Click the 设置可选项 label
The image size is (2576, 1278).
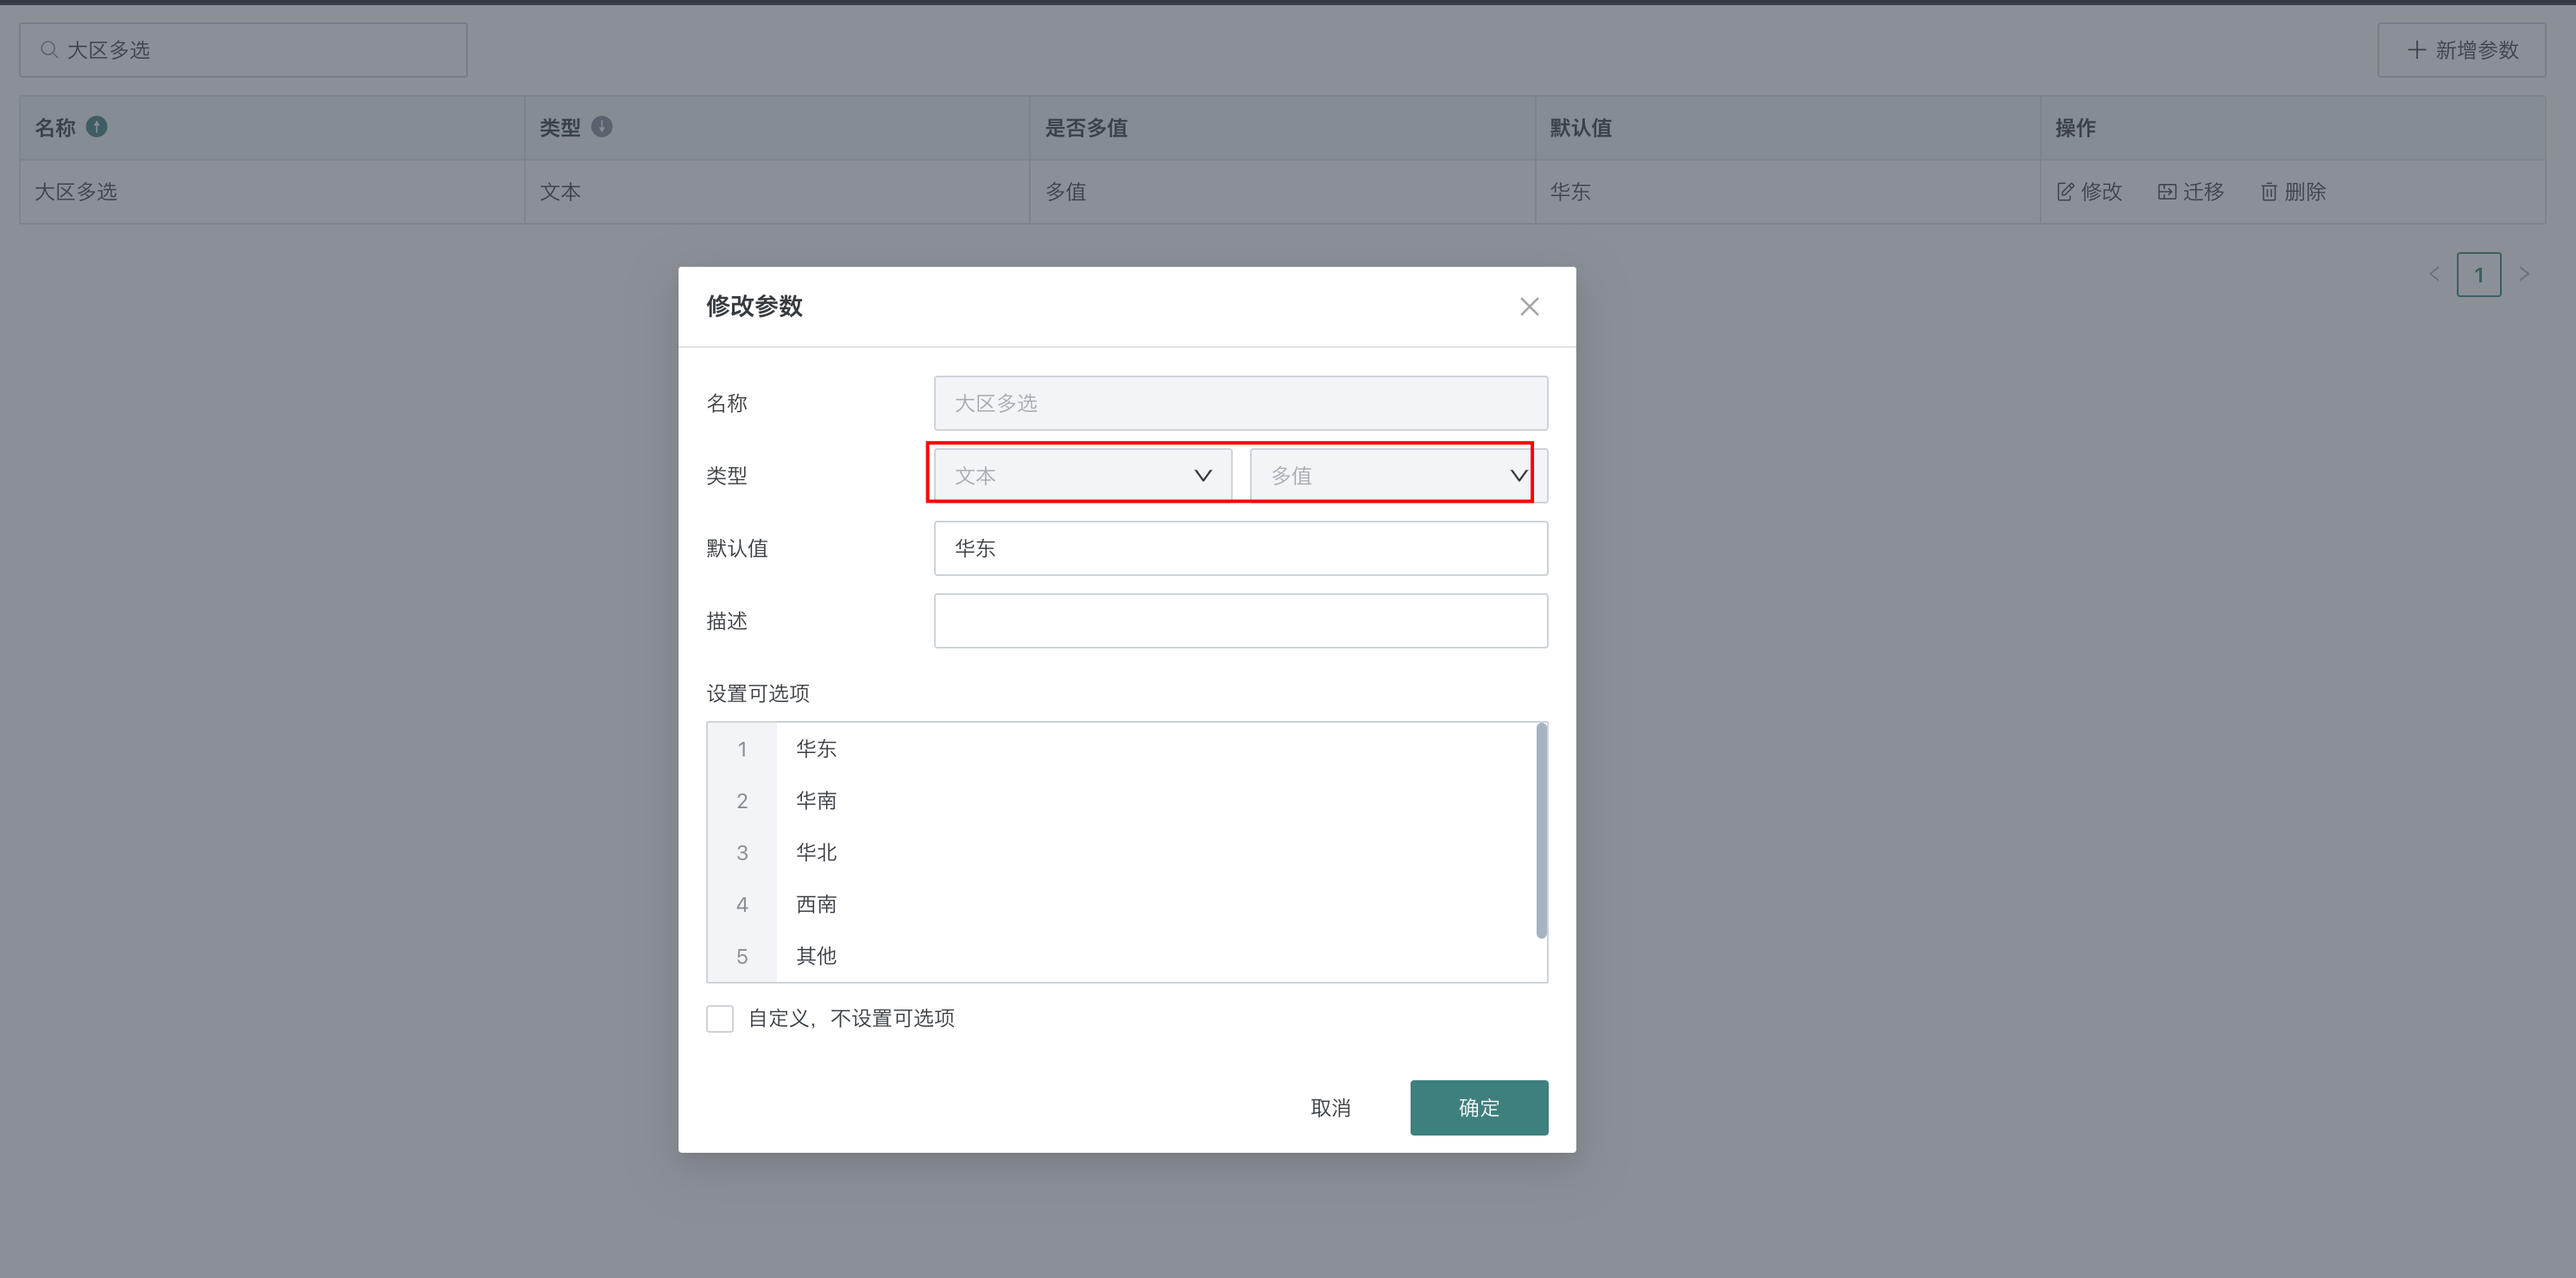coord(758,693)
